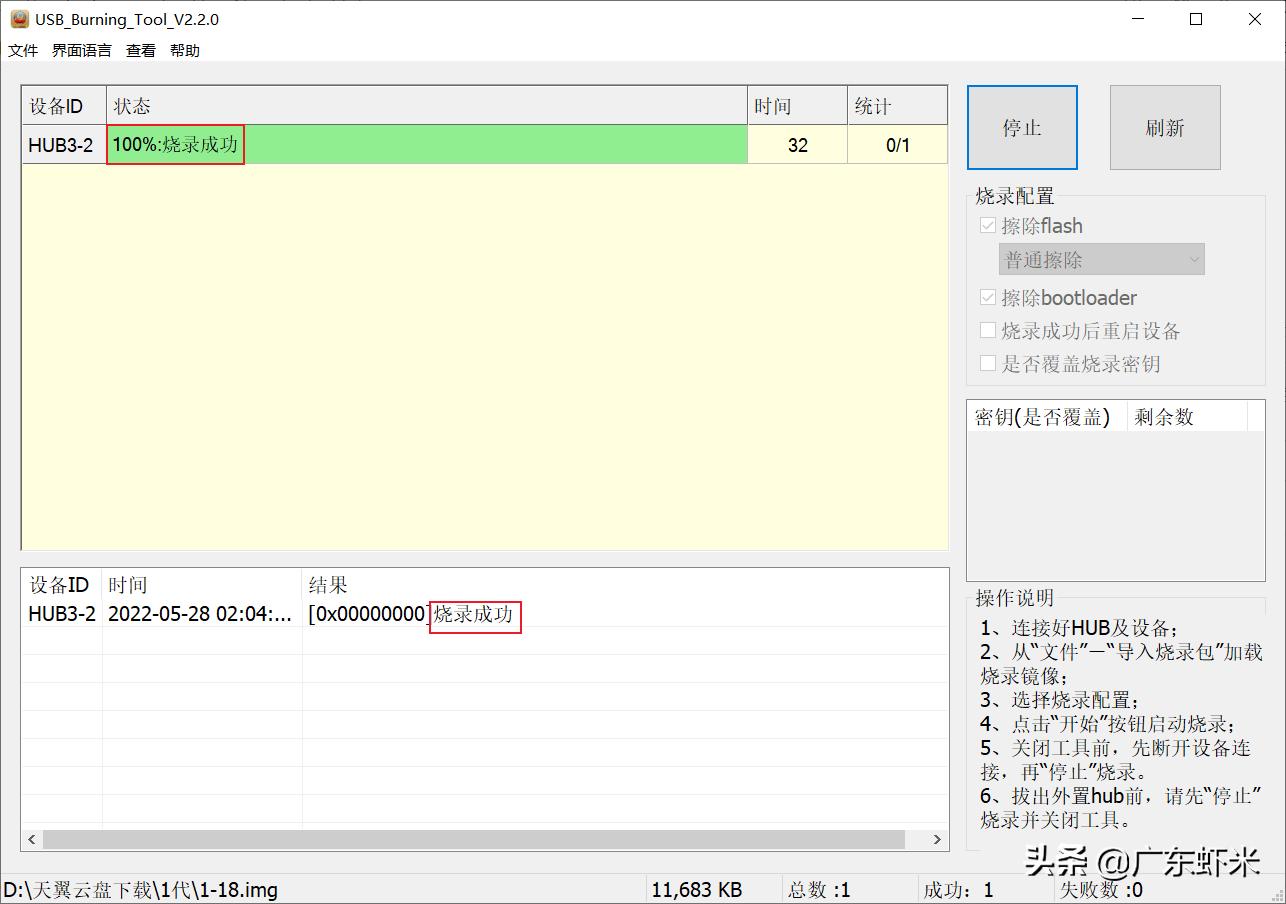Open the 界面语言 language menu
This screenshot has width=1286, height=904.
pos(81,50)
